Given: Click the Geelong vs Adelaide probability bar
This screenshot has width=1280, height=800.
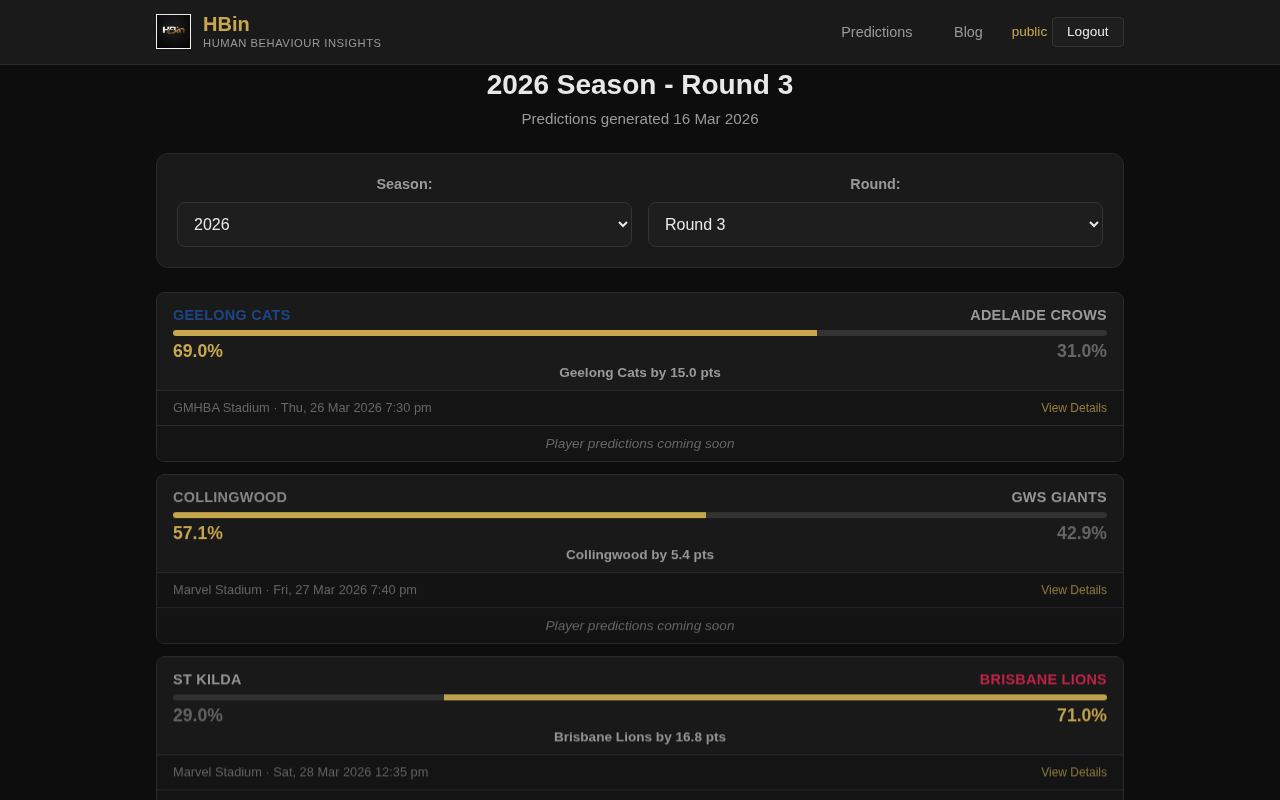Looking at the screenshot, I should [640, 333].
